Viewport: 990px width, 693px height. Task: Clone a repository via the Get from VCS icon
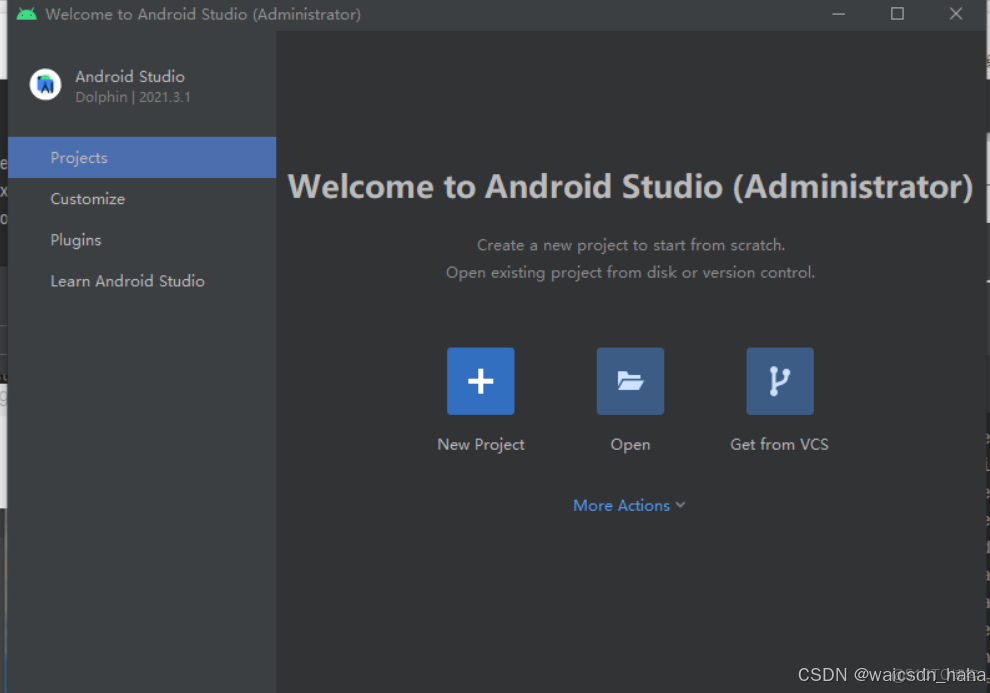779,381
